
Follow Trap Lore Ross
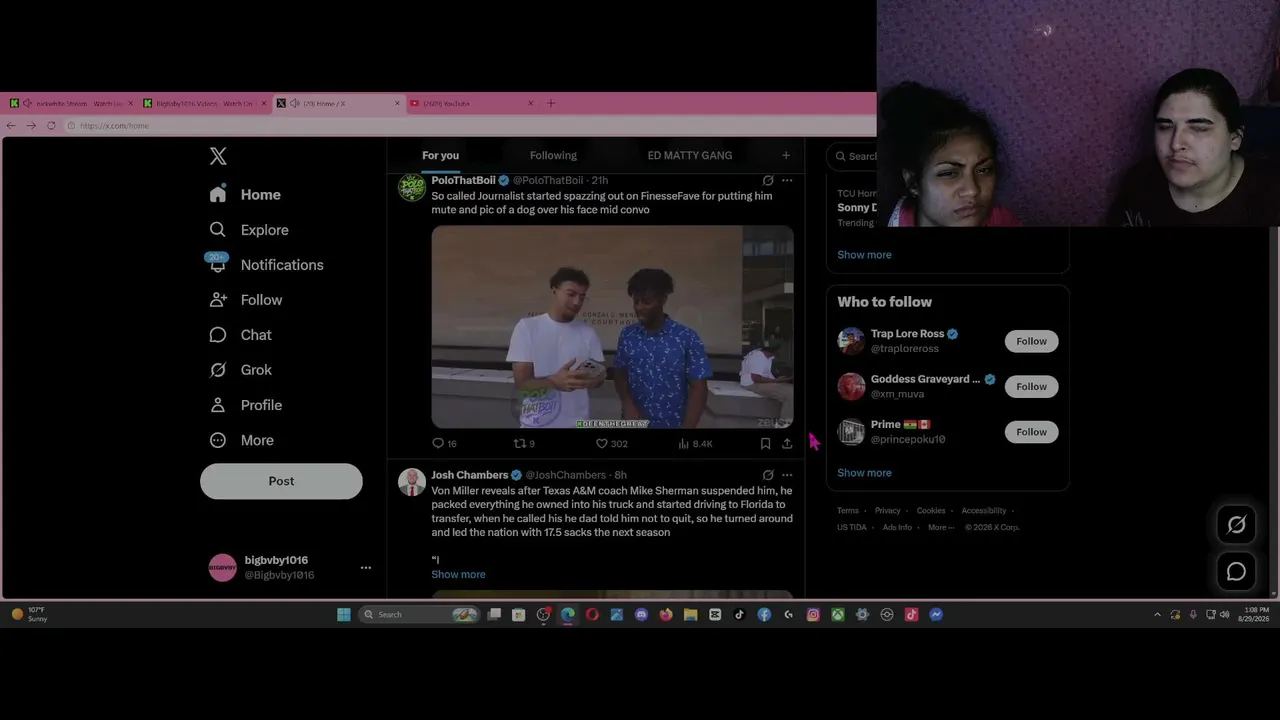(1031, 342)
